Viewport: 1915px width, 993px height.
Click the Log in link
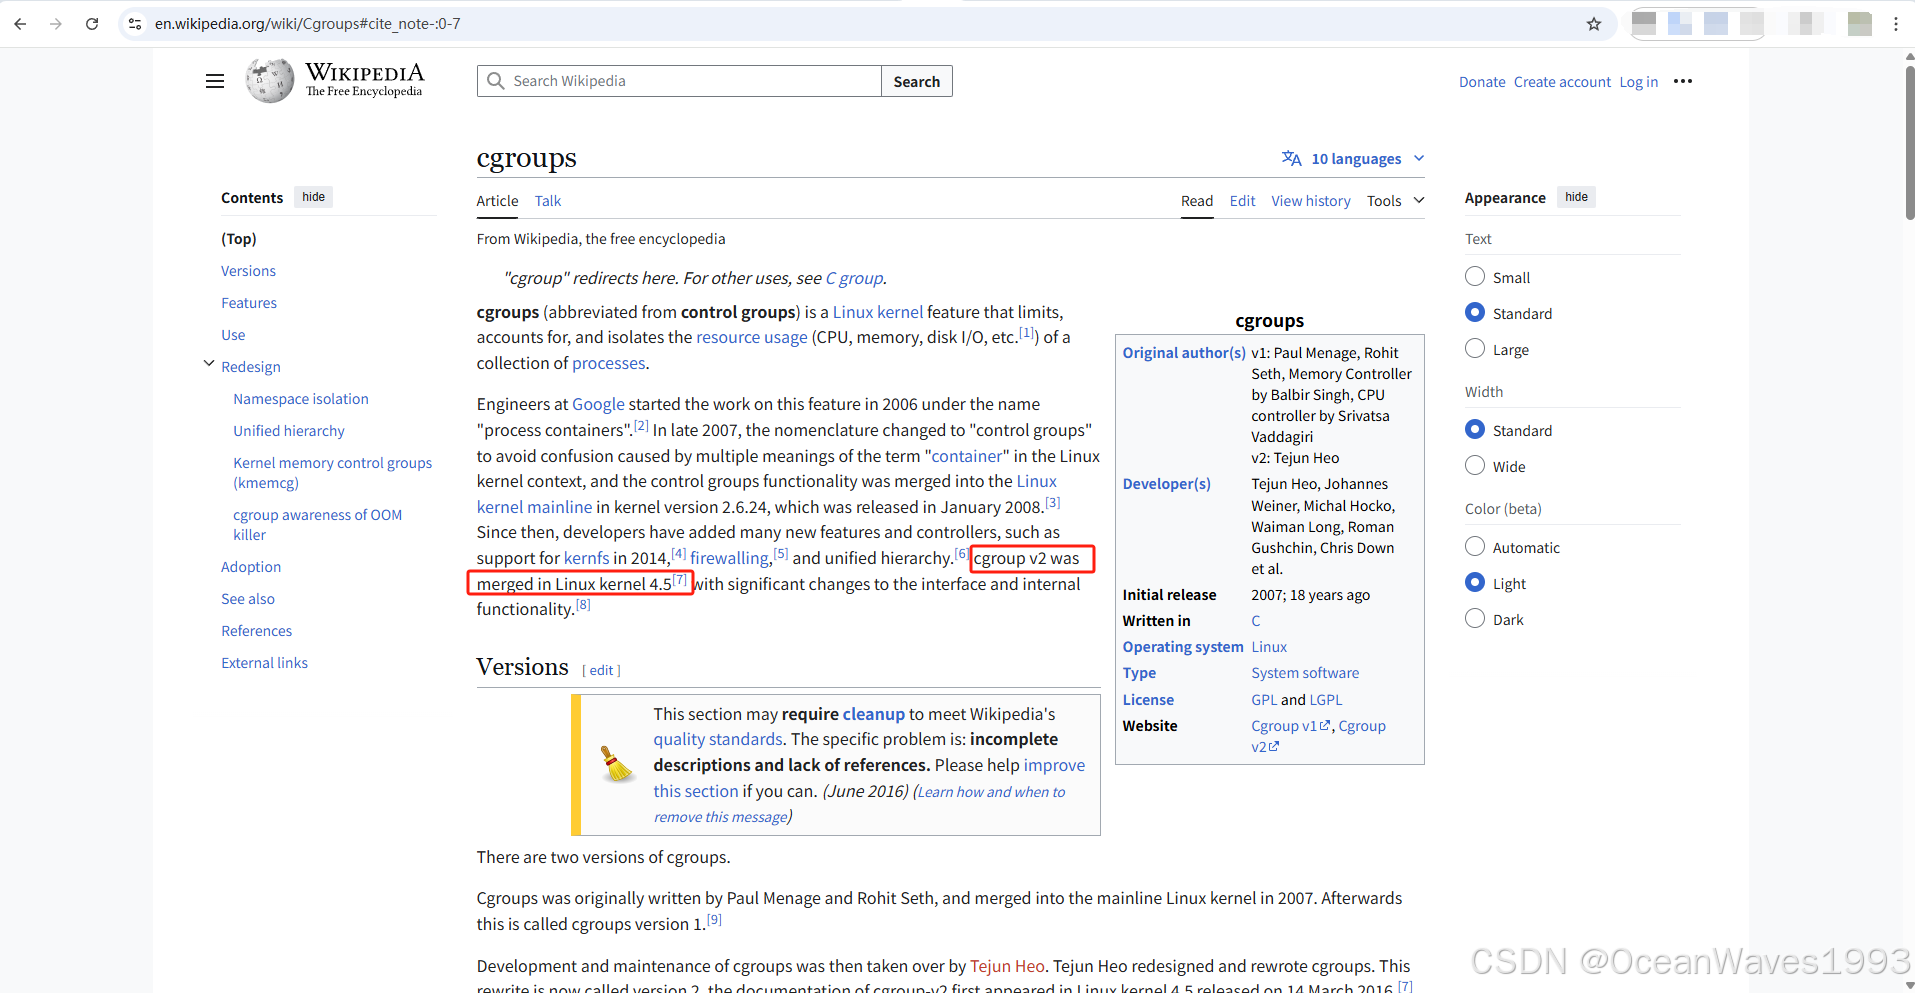tap(1639, 82)
